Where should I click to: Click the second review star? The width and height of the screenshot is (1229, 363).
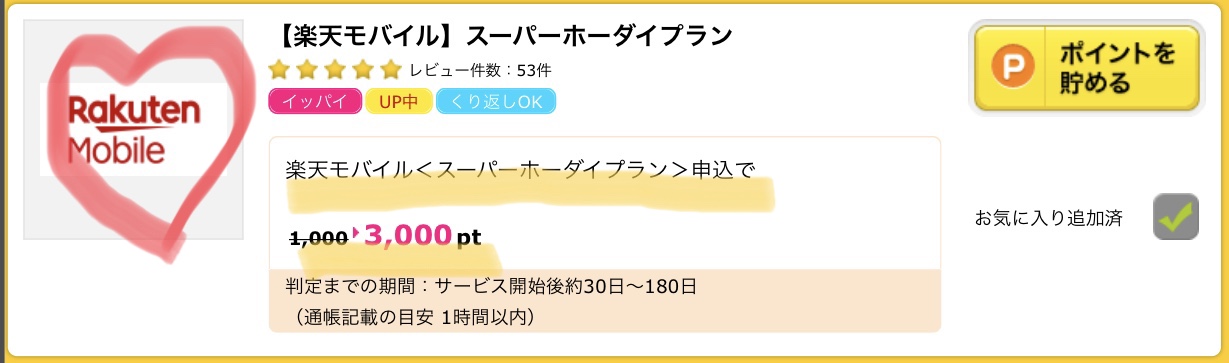(308, 70)
